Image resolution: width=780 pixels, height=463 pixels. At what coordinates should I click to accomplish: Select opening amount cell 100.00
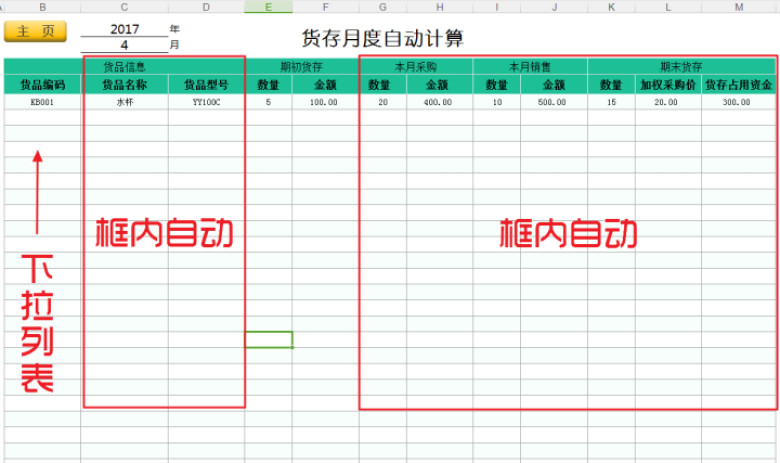tap(325, 102)
